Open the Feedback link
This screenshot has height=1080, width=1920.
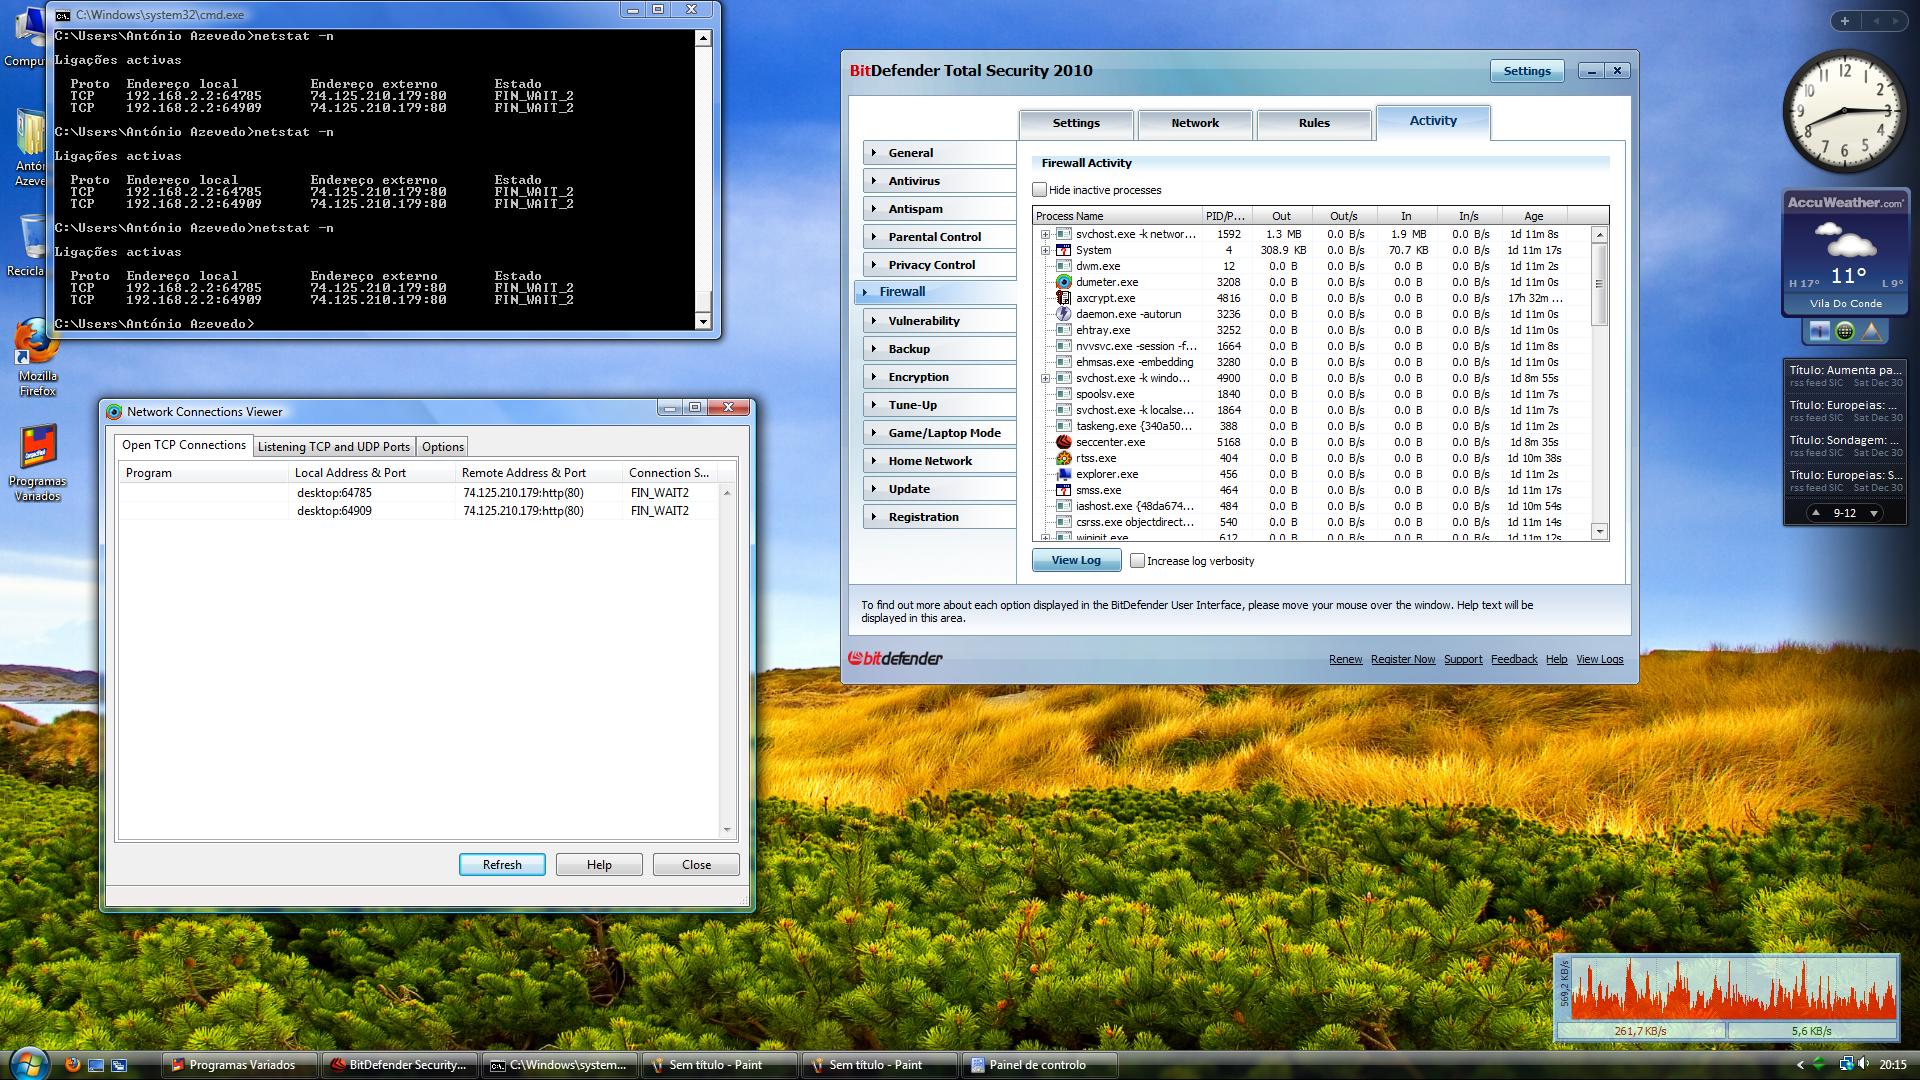click(x=1513, y=659)
